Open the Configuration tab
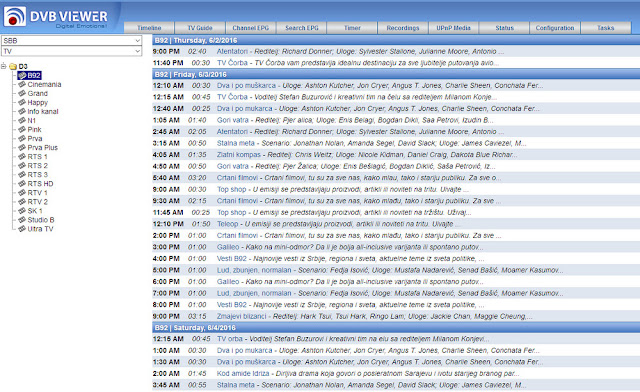Screen dimensions: 640x392 [x=555, y=28]
